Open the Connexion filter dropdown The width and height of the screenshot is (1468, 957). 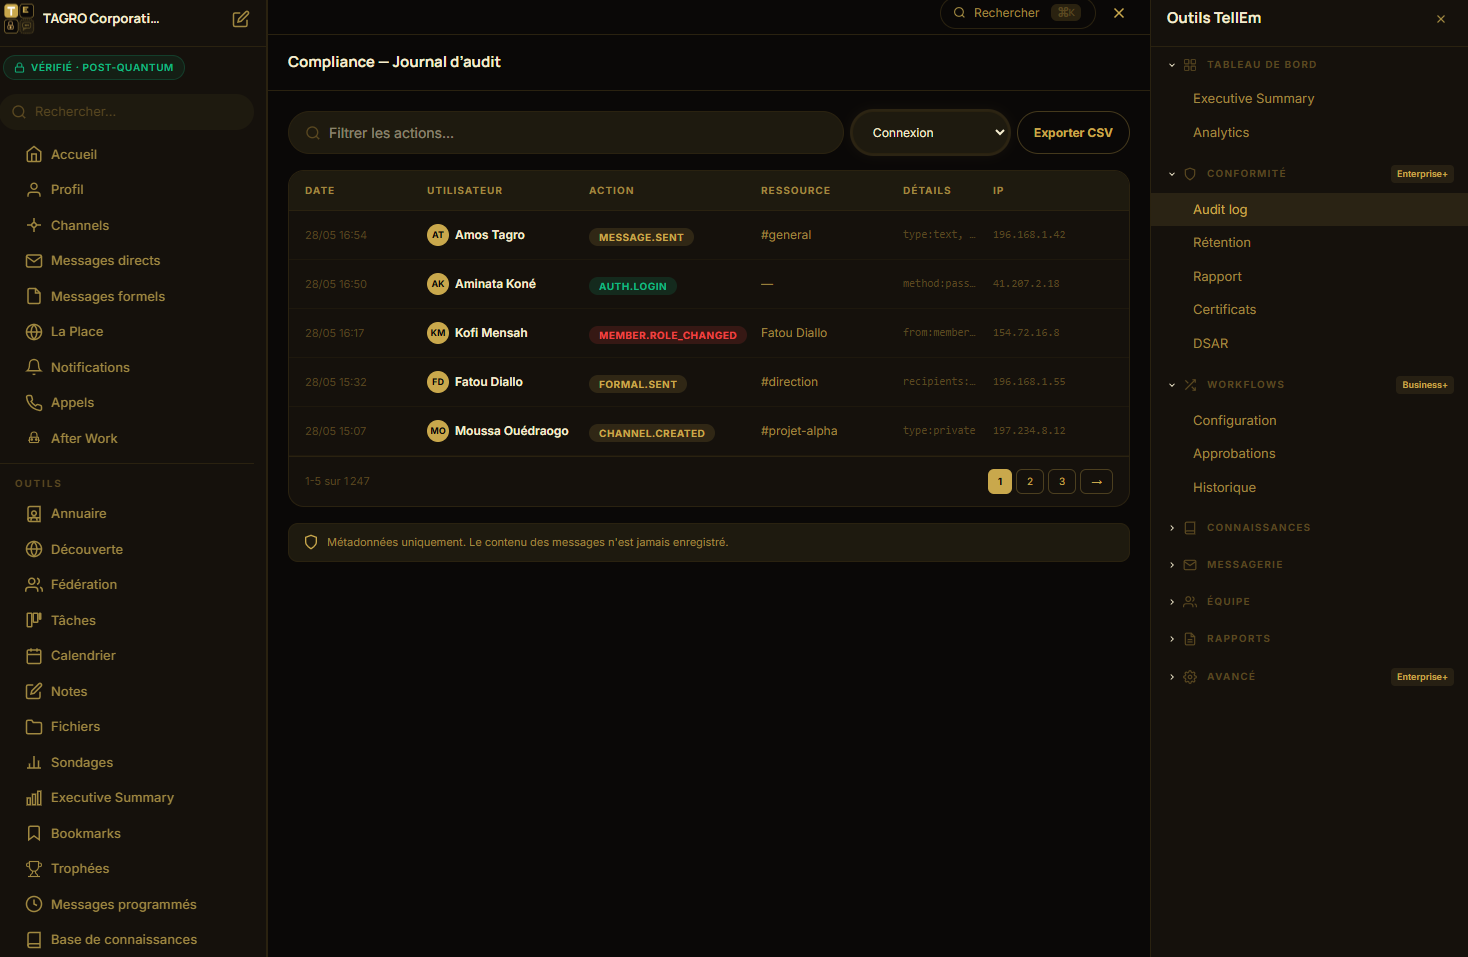coord(930,132)
